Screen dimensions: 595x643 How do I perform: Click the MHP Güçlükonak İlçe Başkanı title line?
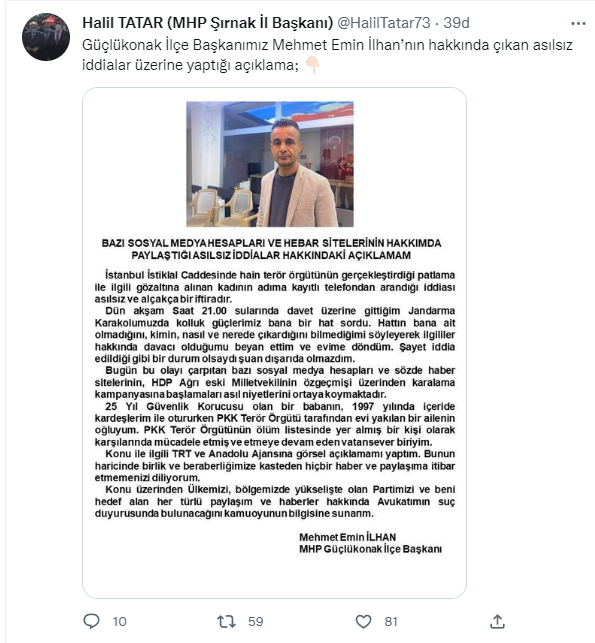371,549
